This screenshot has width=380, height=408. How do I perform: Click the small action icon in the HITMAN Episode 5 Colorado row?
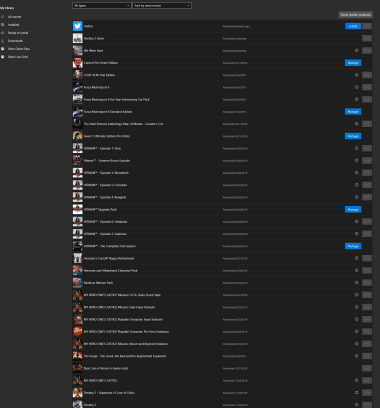(x=357, y=185)
